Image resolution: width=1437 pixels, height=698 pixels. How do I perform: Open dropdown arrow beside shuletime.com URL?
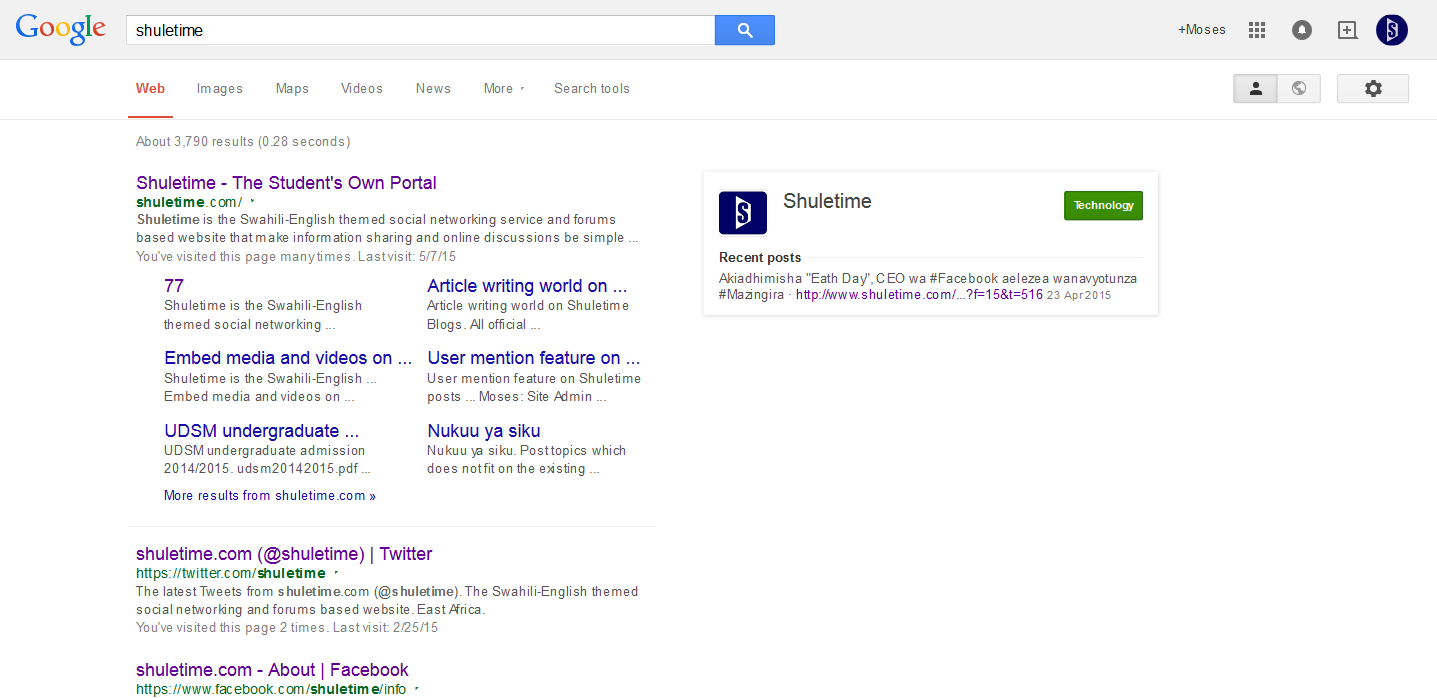[252, 202]
